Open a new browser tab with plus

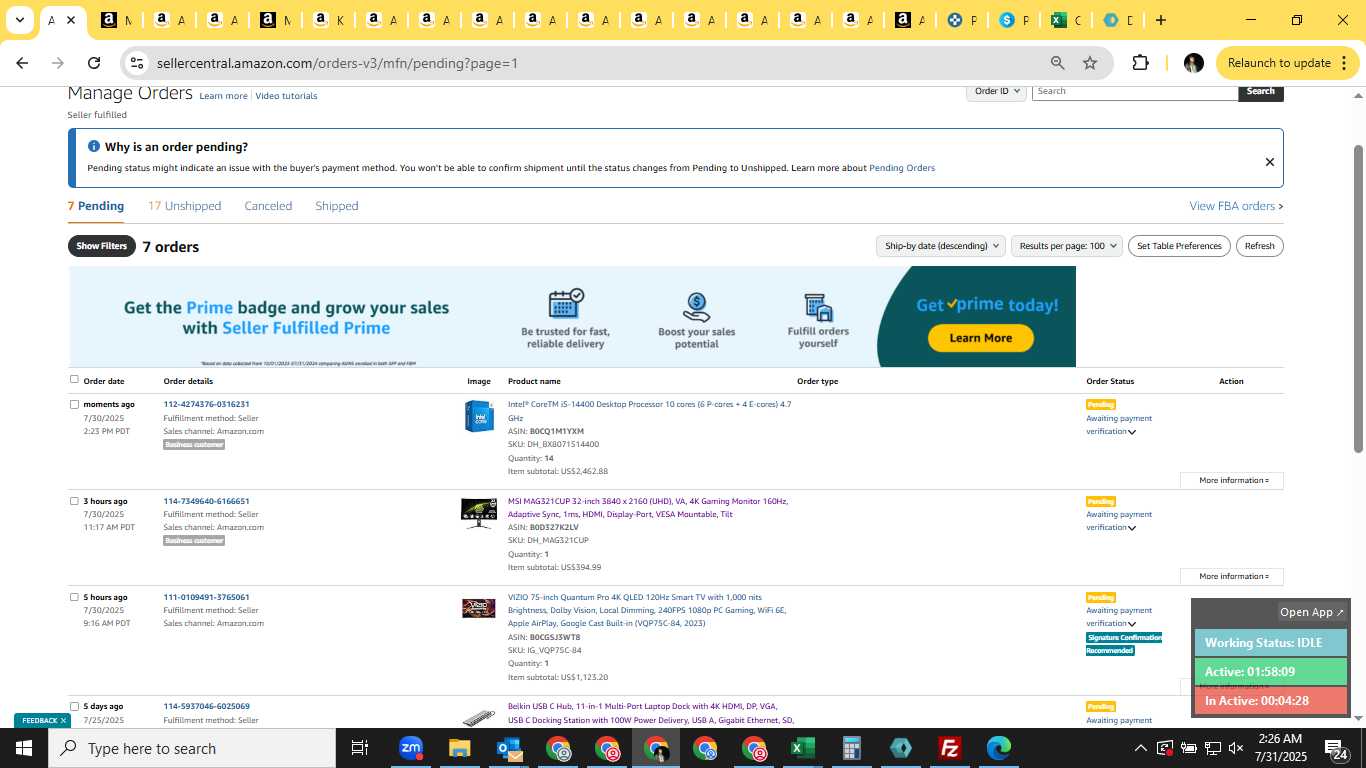[1160, 20]
